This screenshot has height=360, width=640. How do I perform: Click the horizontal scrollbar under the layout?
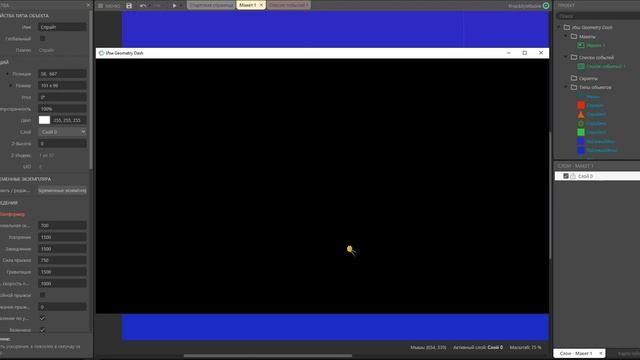point(268,356)
